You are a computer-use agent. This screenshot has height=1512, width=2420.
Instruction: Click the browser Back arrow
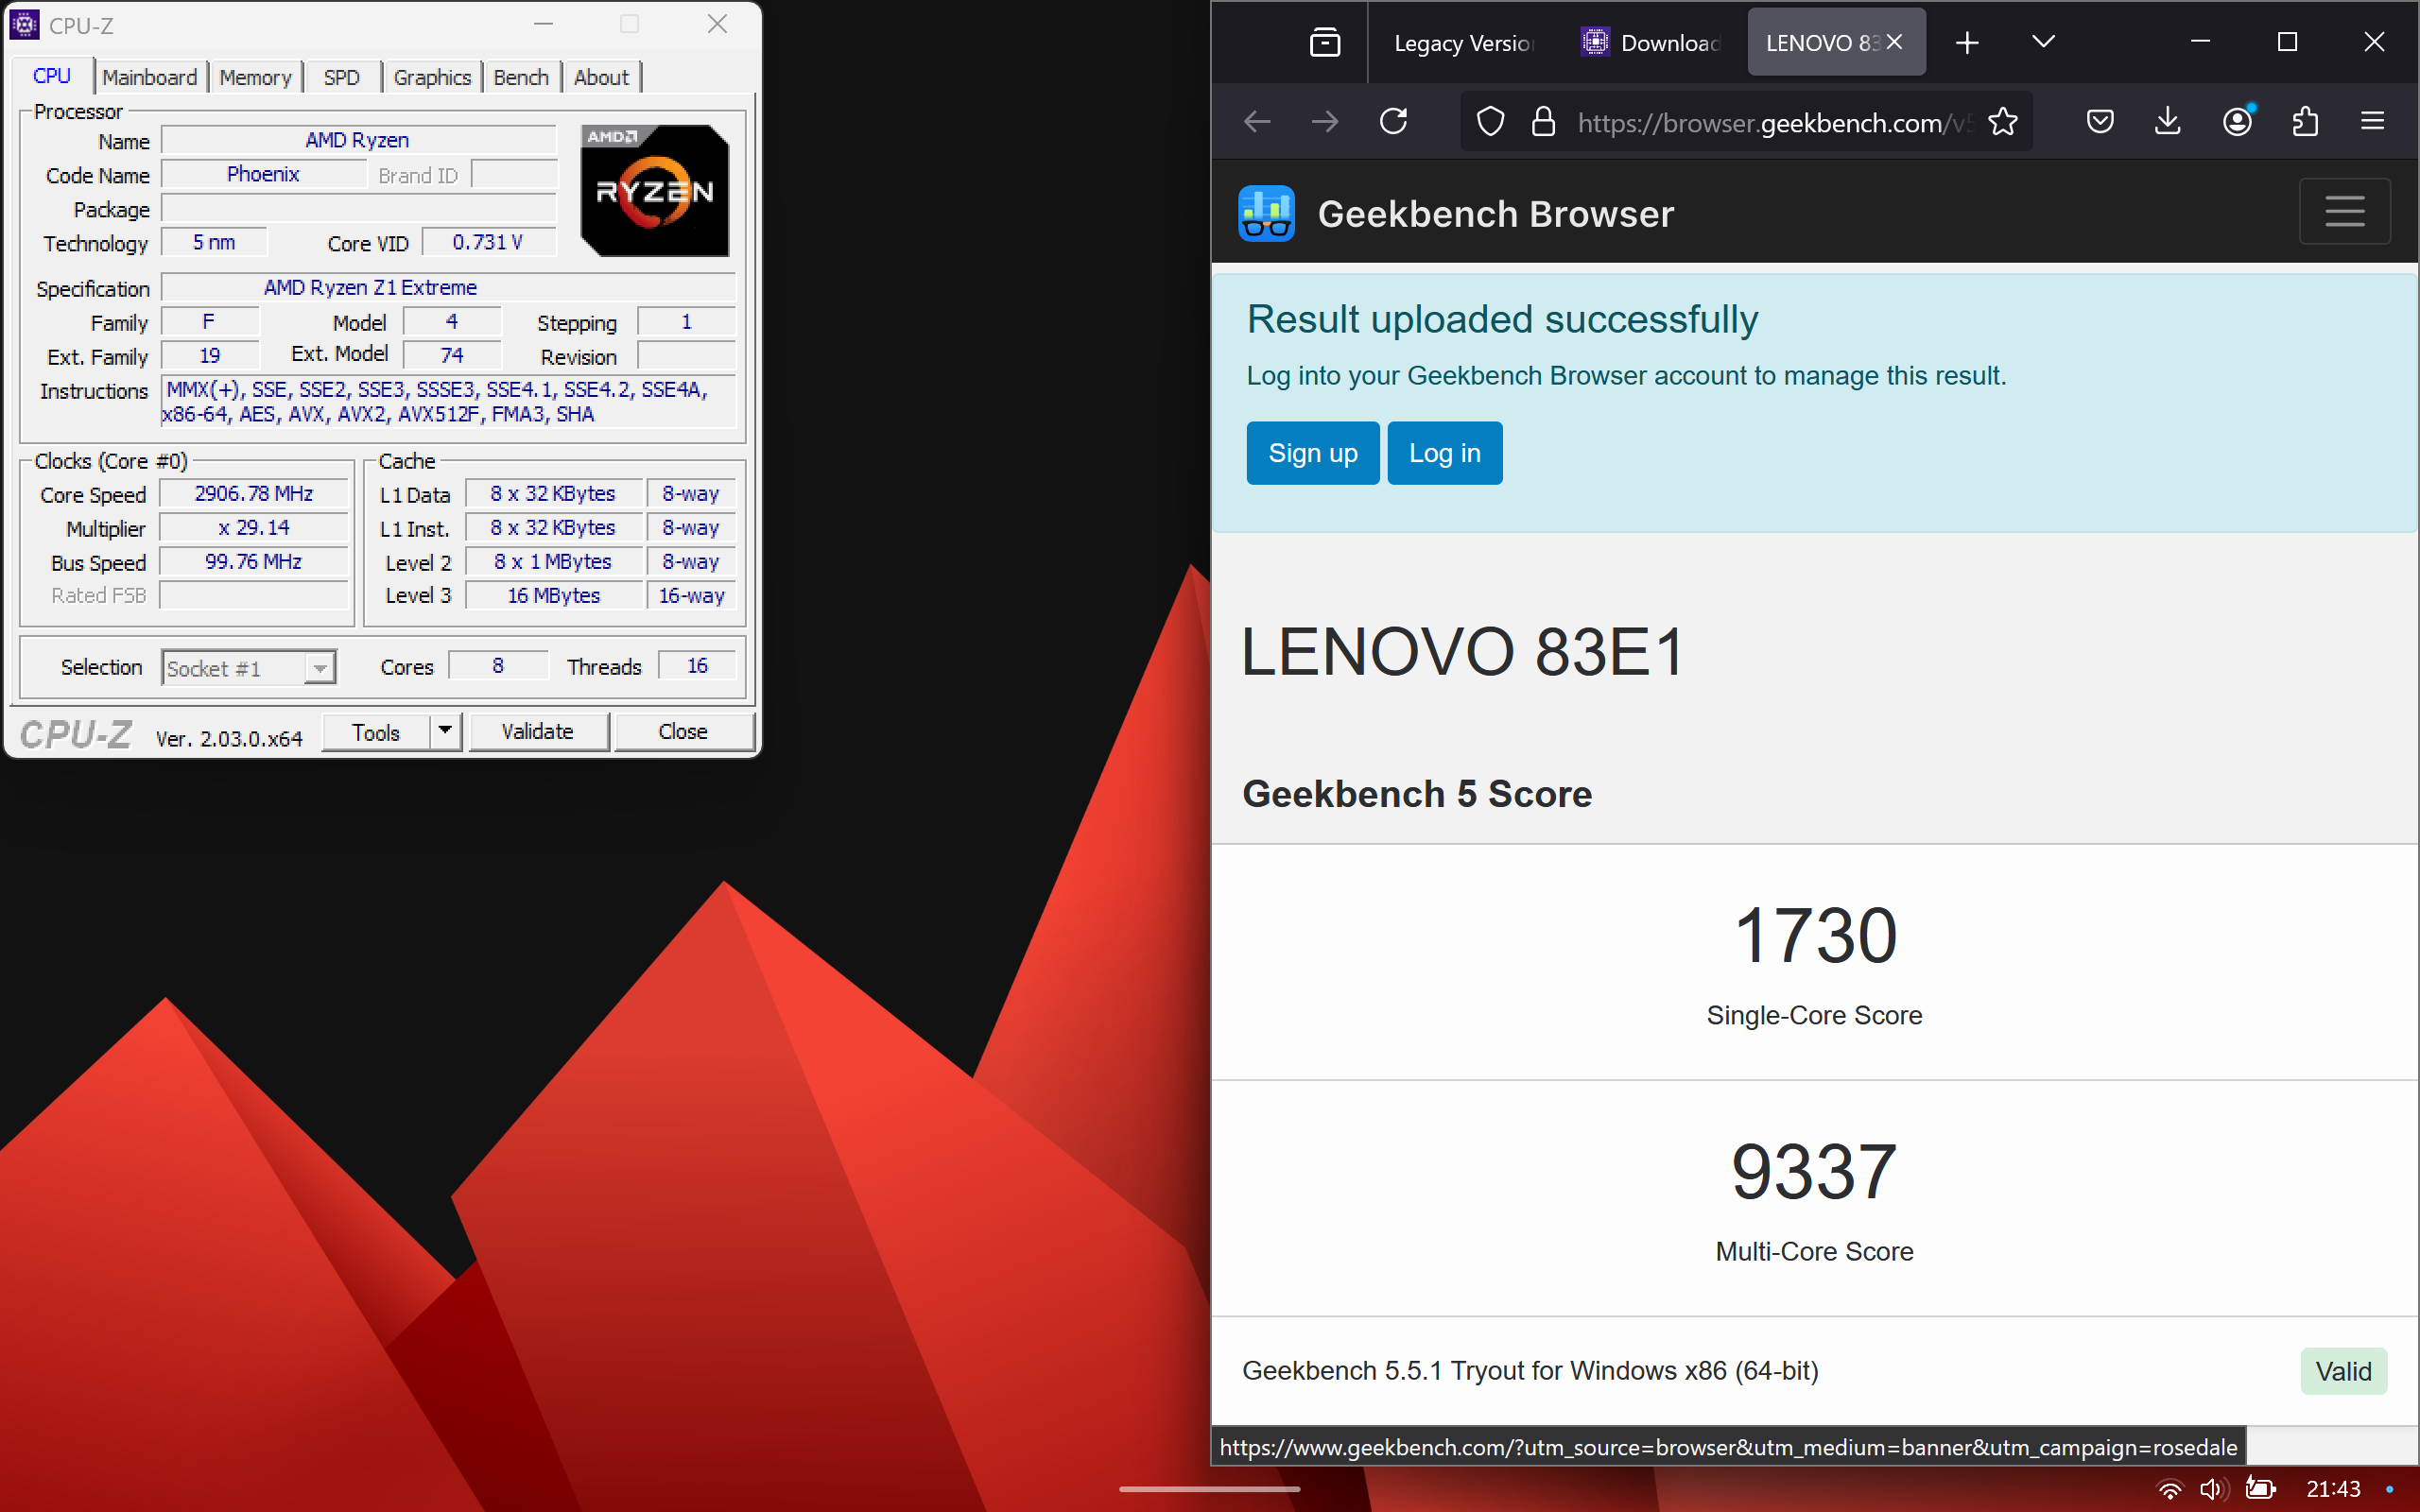click(1257, 122)
